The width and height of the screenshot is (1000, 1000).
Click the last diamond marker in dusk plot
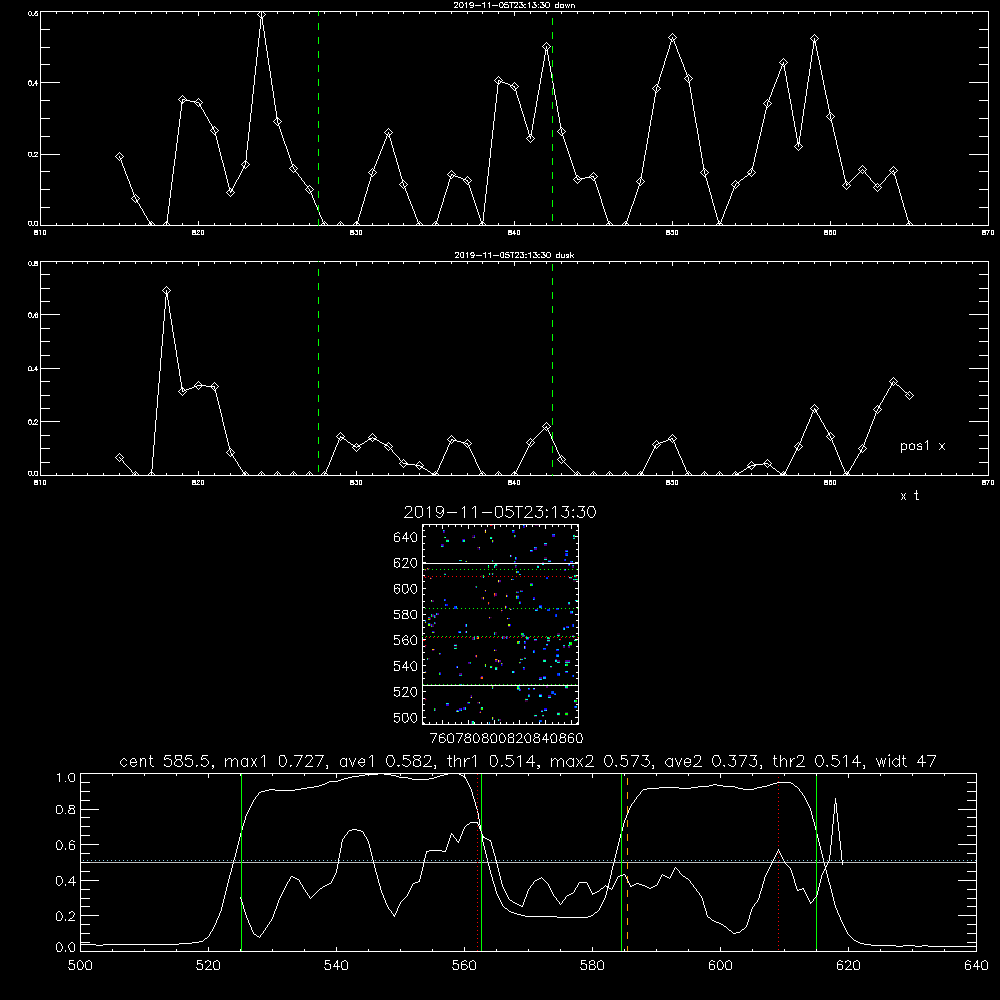(x=909, y=395)
